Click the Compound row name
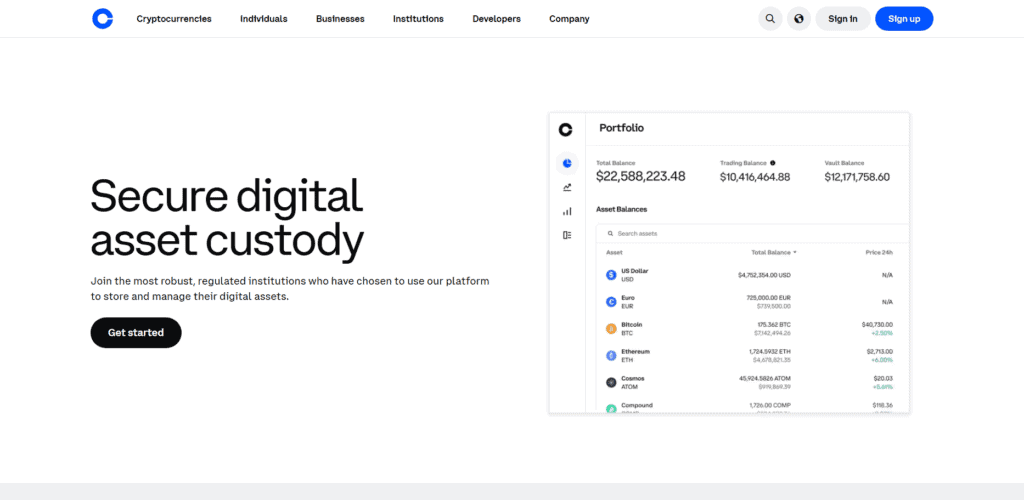 tap(637, 405)
